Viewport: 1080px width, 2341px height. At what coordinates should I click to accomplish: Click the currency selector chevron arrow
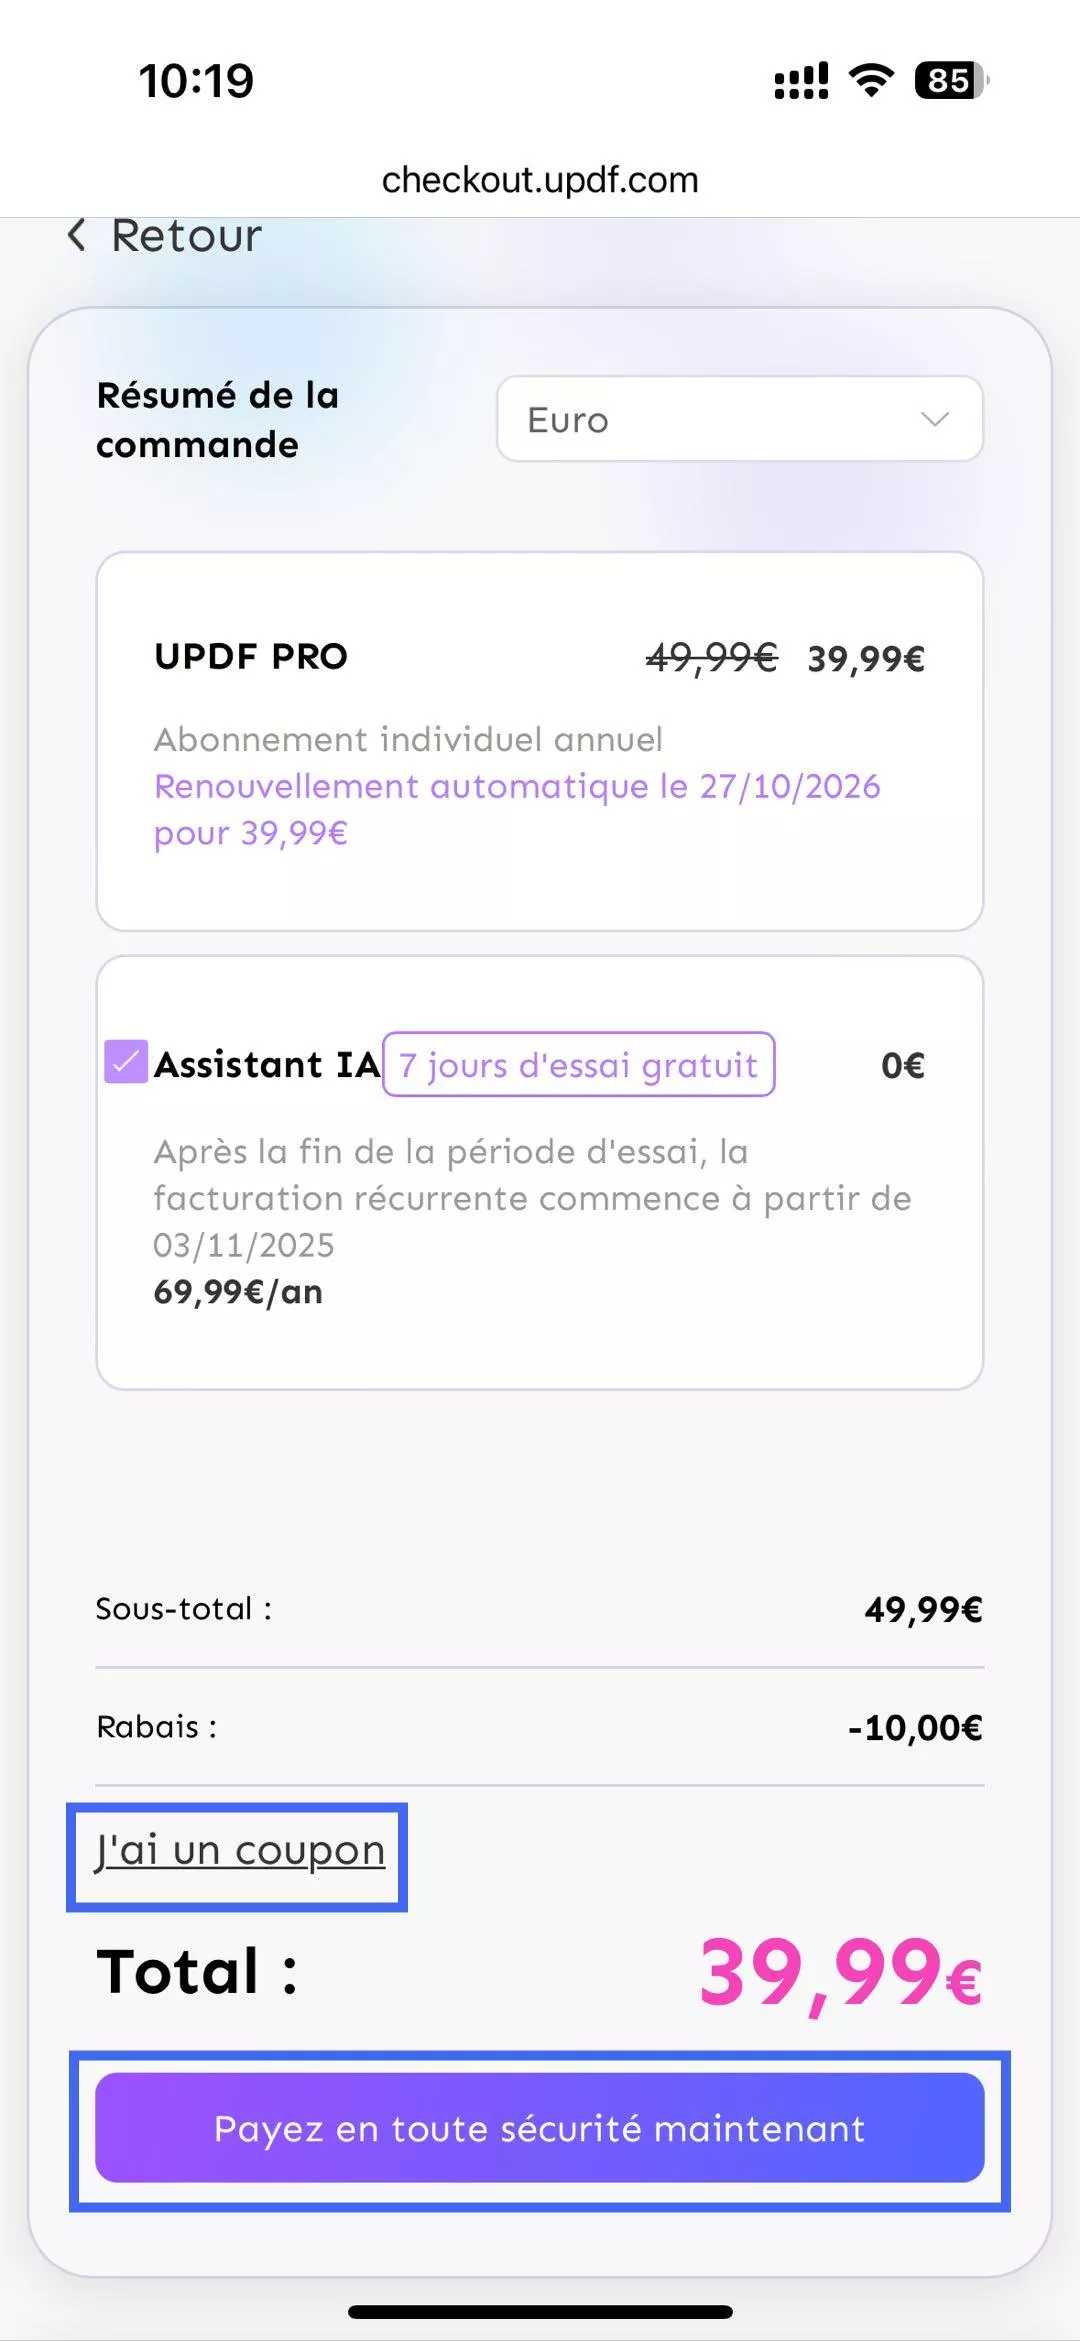tap(934, 419)
